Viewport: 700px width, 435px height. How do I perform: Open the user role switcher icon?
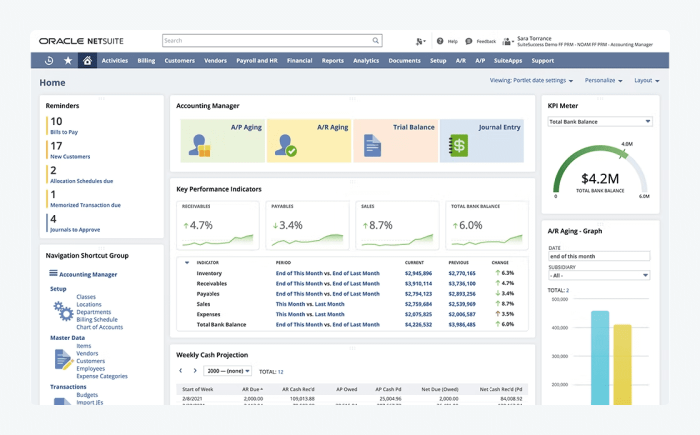[507, 42]
